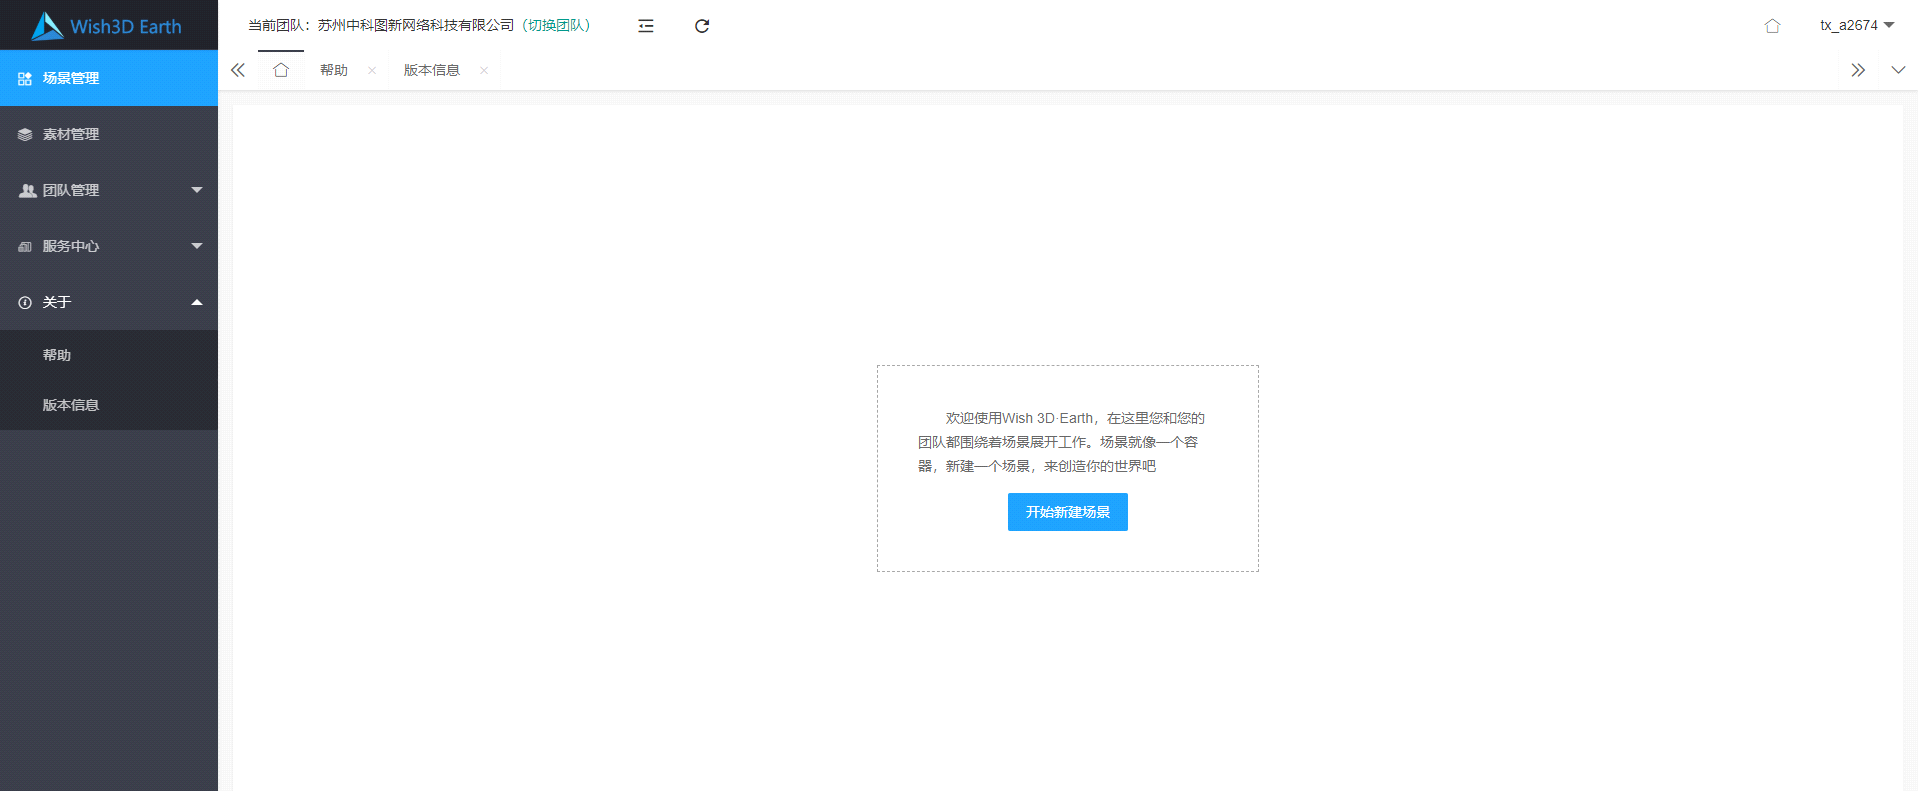Expand the 团队管理 menu
1918x791 pixels.
click(109, 190)
